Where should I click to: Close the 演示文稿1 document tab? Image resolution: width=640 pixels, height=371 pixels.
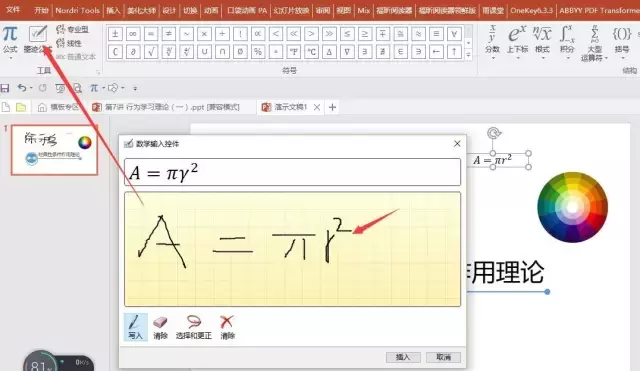pos(317,107)
